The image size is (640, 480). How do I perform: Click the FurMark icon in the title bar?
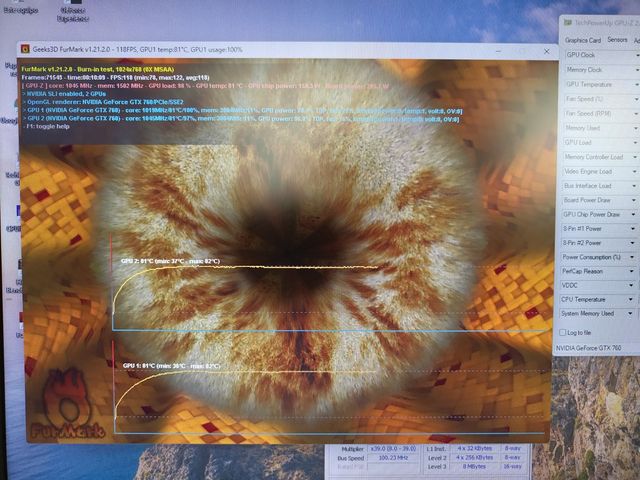click(24, 49)
